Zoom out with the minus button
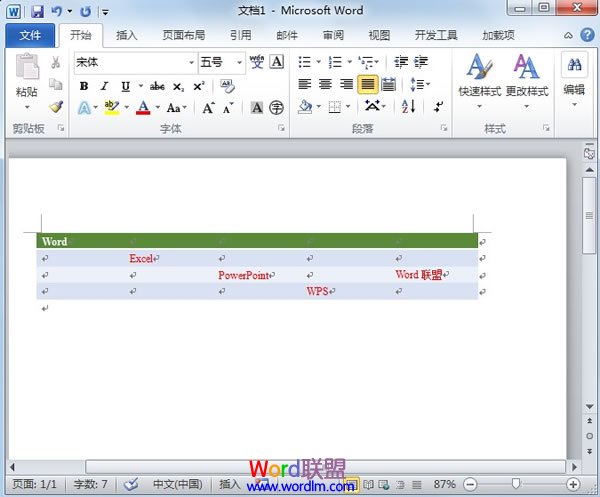Image resolution: width=600 pixels, height=497 pixels. pos(470,485)
